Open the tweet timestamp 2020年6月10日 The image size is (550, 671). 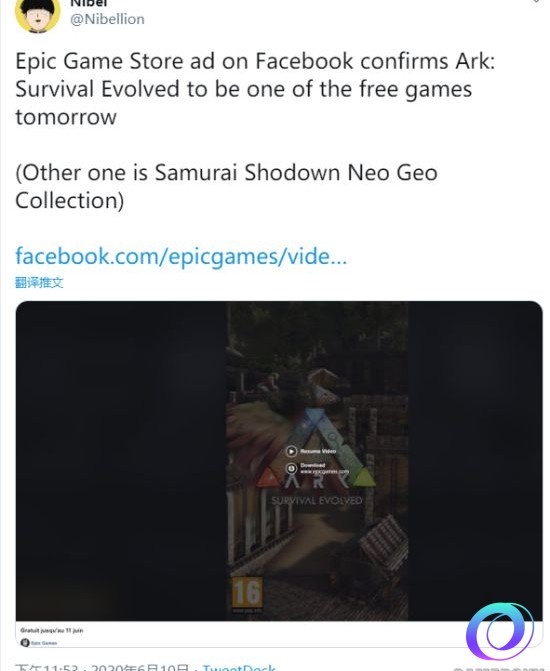coord(140,667)
